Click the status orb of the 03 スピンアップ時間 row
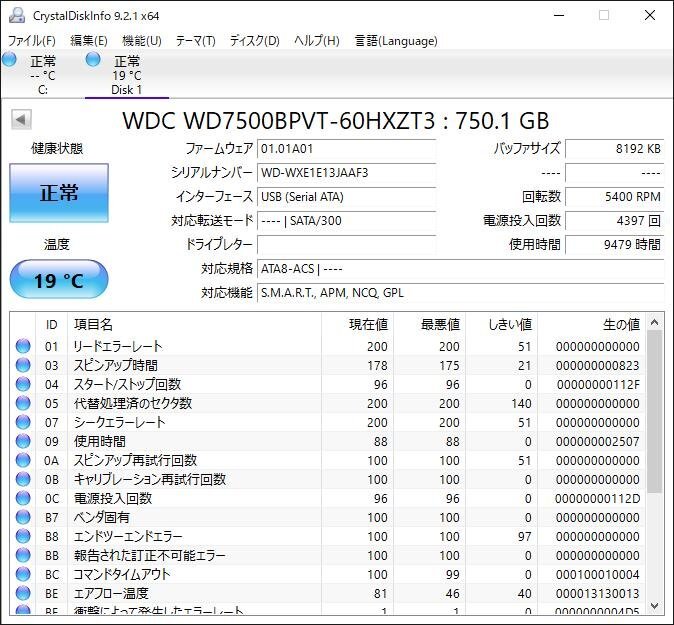674x625 pixels. [23, 365]
